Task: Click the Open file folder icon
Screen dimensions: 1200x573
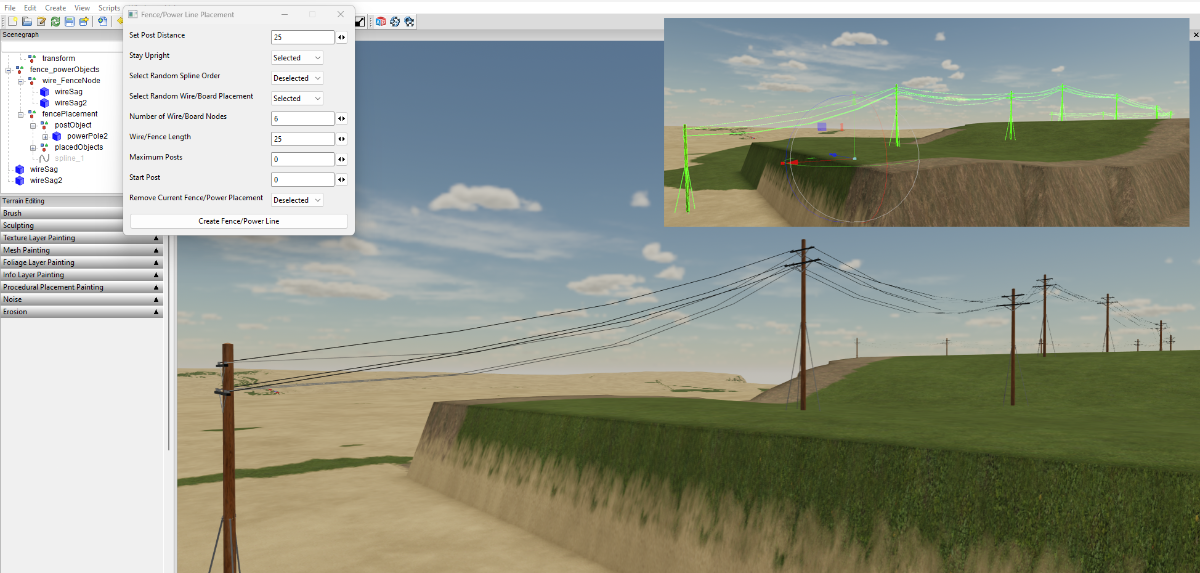Action: [27, 21]
